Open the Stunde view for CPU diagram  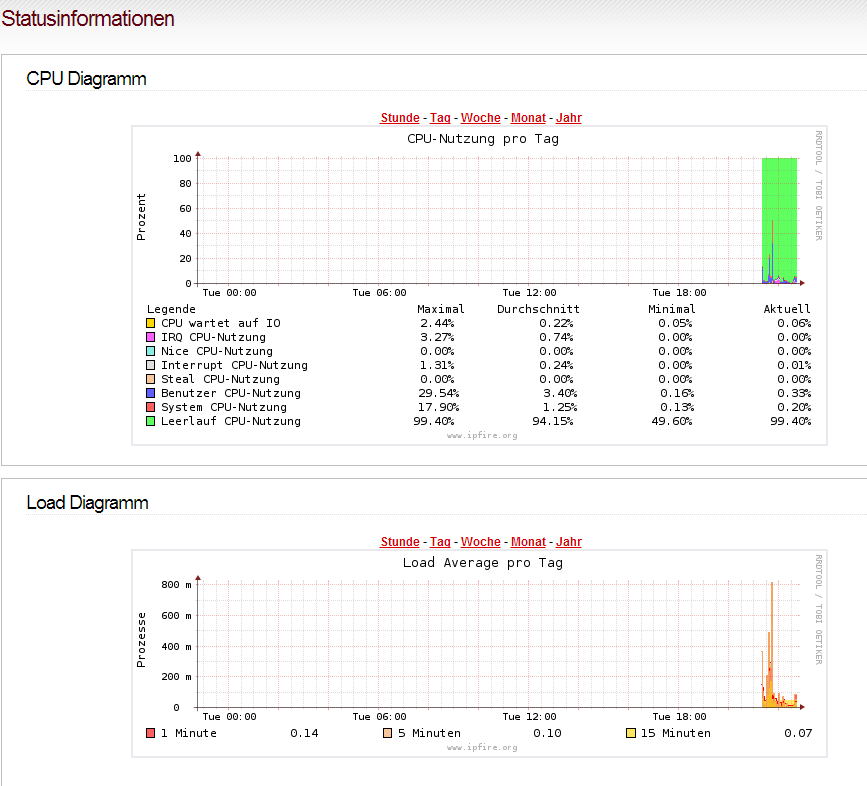(400, 118)
